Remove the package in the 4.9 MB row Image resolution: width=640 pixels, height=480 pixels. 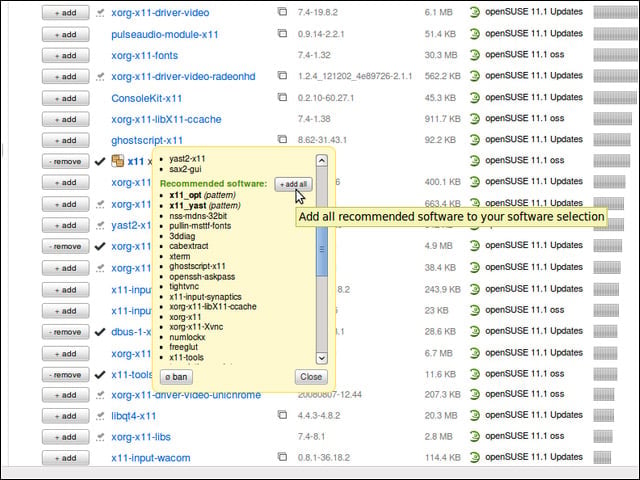(x=65, y=247)
